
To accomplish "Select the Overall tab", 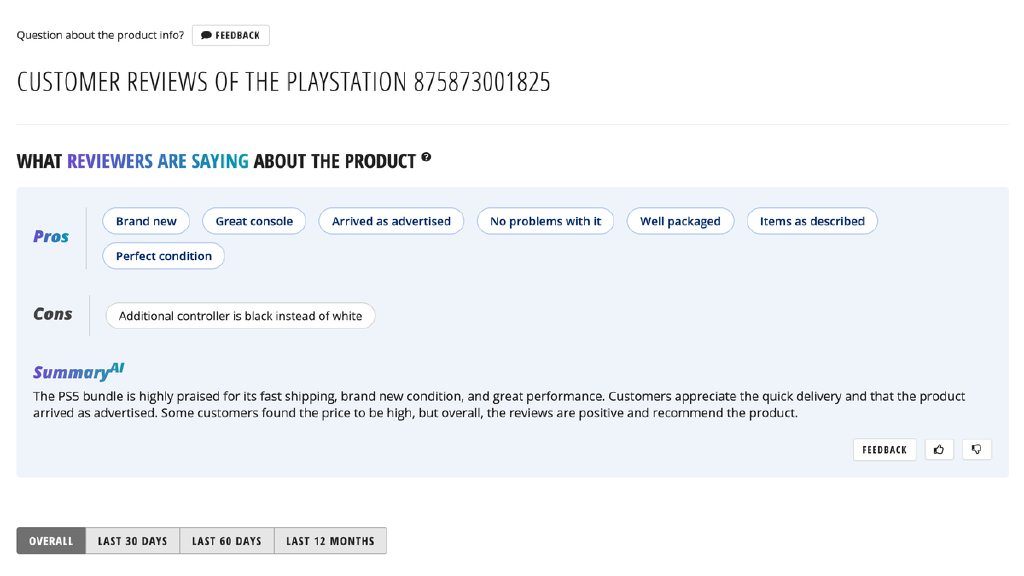I will (x=51, y=541).
